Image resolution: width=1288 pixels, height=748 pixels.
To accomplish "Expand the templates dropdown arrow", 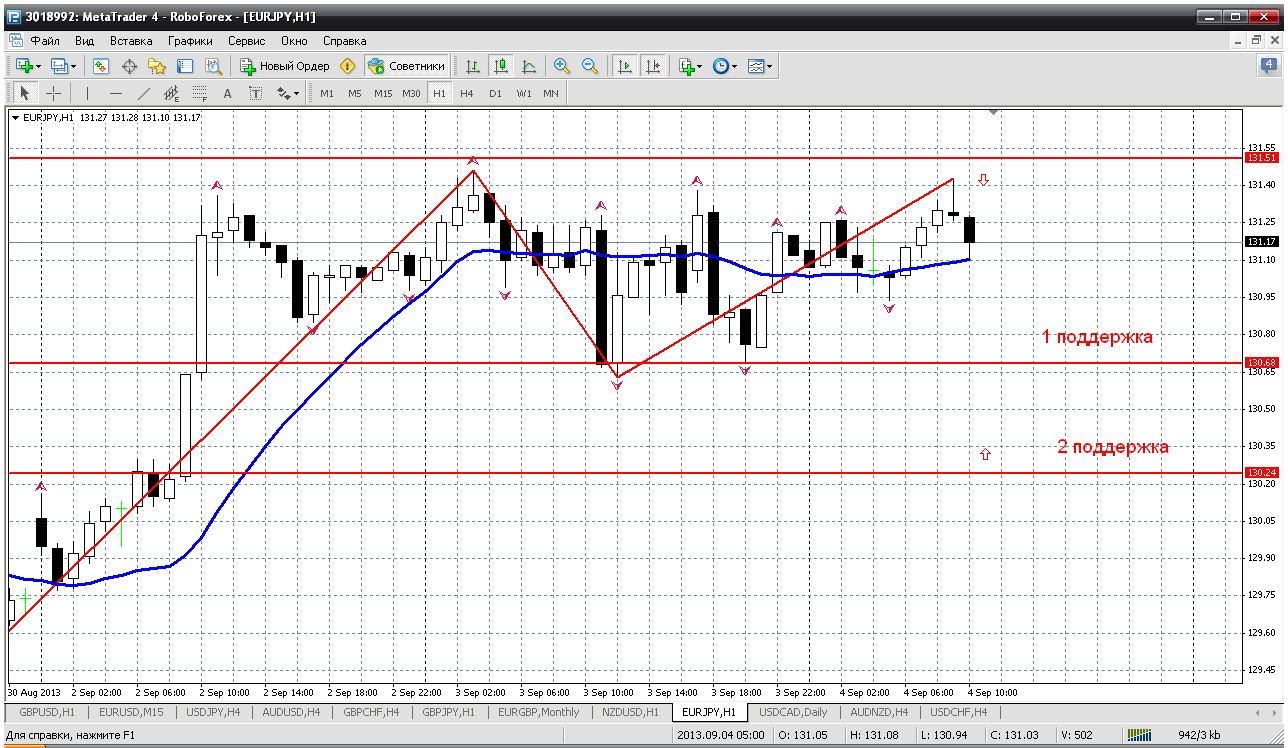I will (769, 66).
